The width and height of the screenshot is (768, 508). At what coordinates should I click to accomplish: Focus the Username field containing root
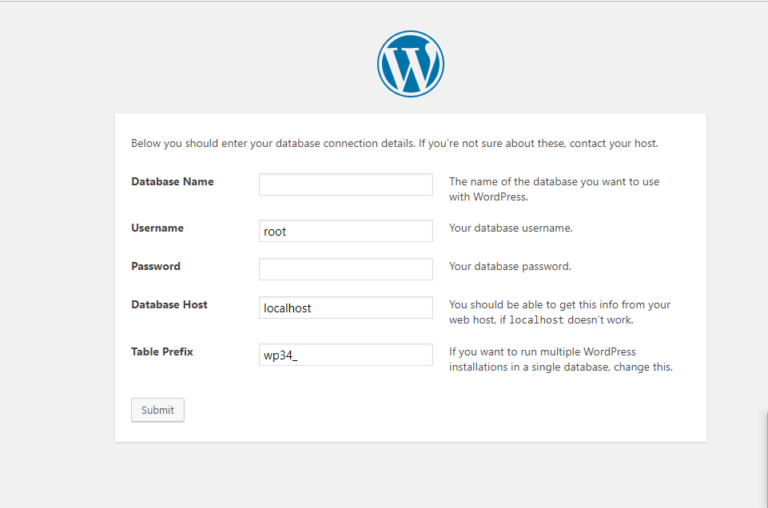[345, 231]
